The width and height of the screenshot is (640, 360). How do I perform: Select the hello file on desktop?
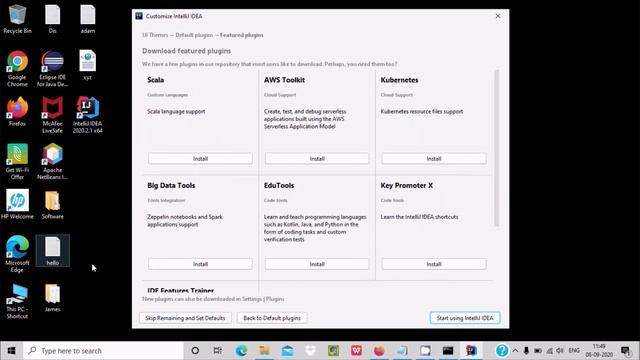click(52, 251)
